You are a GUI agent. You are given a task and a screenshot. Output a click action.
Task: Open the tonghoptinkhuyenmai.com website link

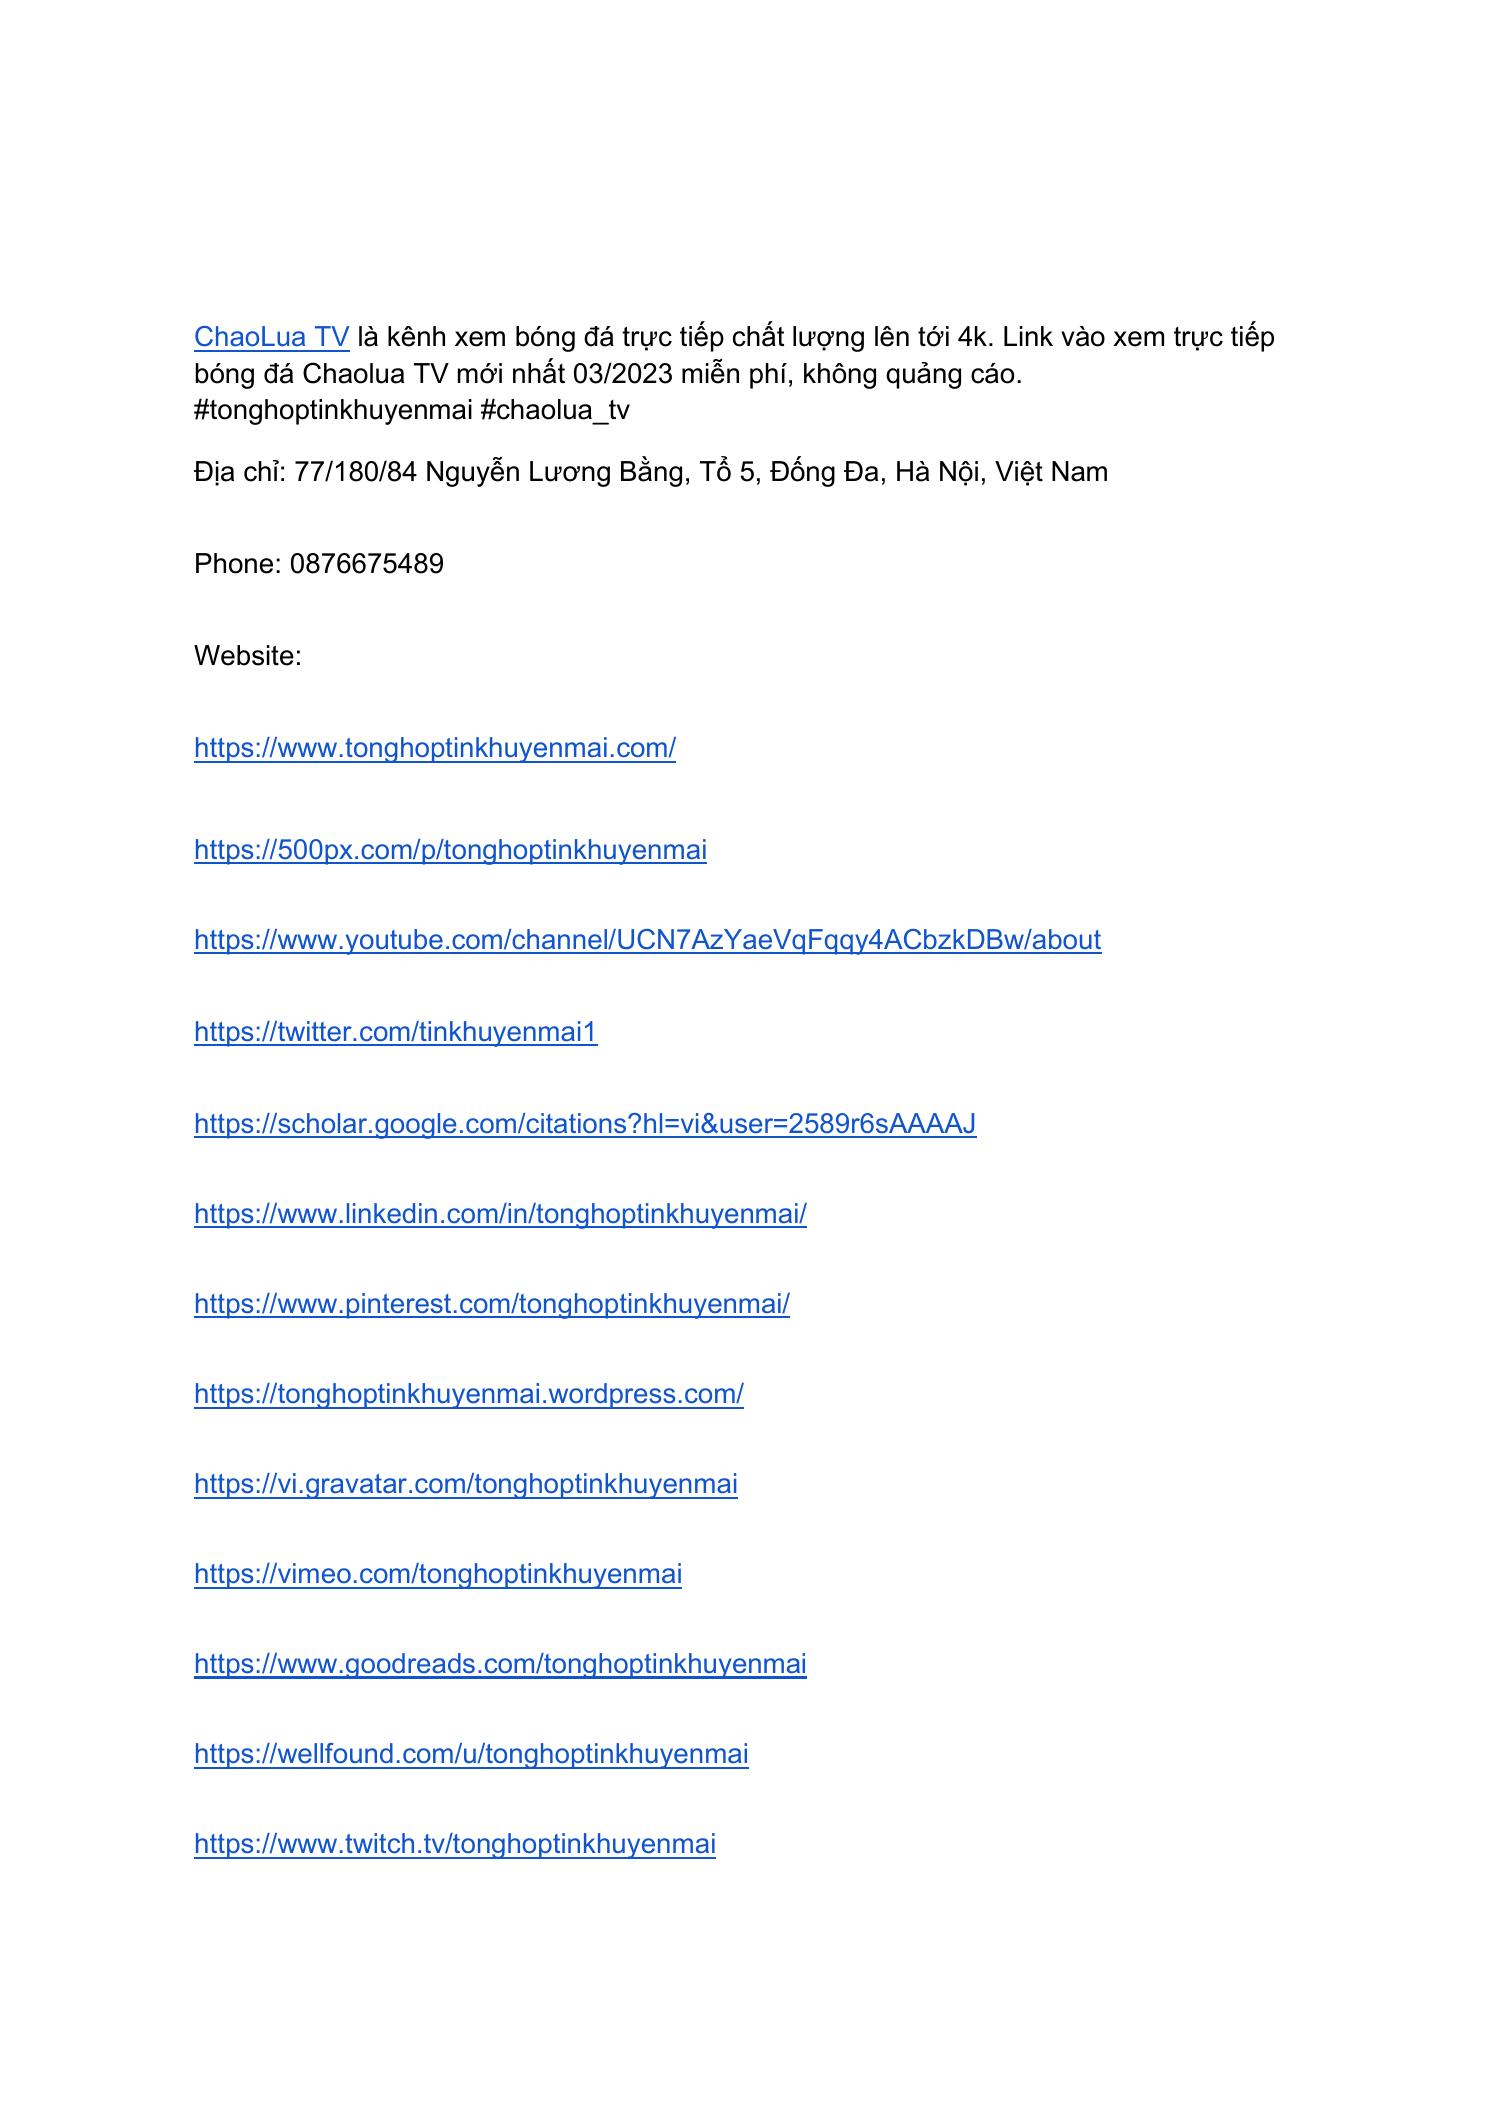[x=435, y=748]
